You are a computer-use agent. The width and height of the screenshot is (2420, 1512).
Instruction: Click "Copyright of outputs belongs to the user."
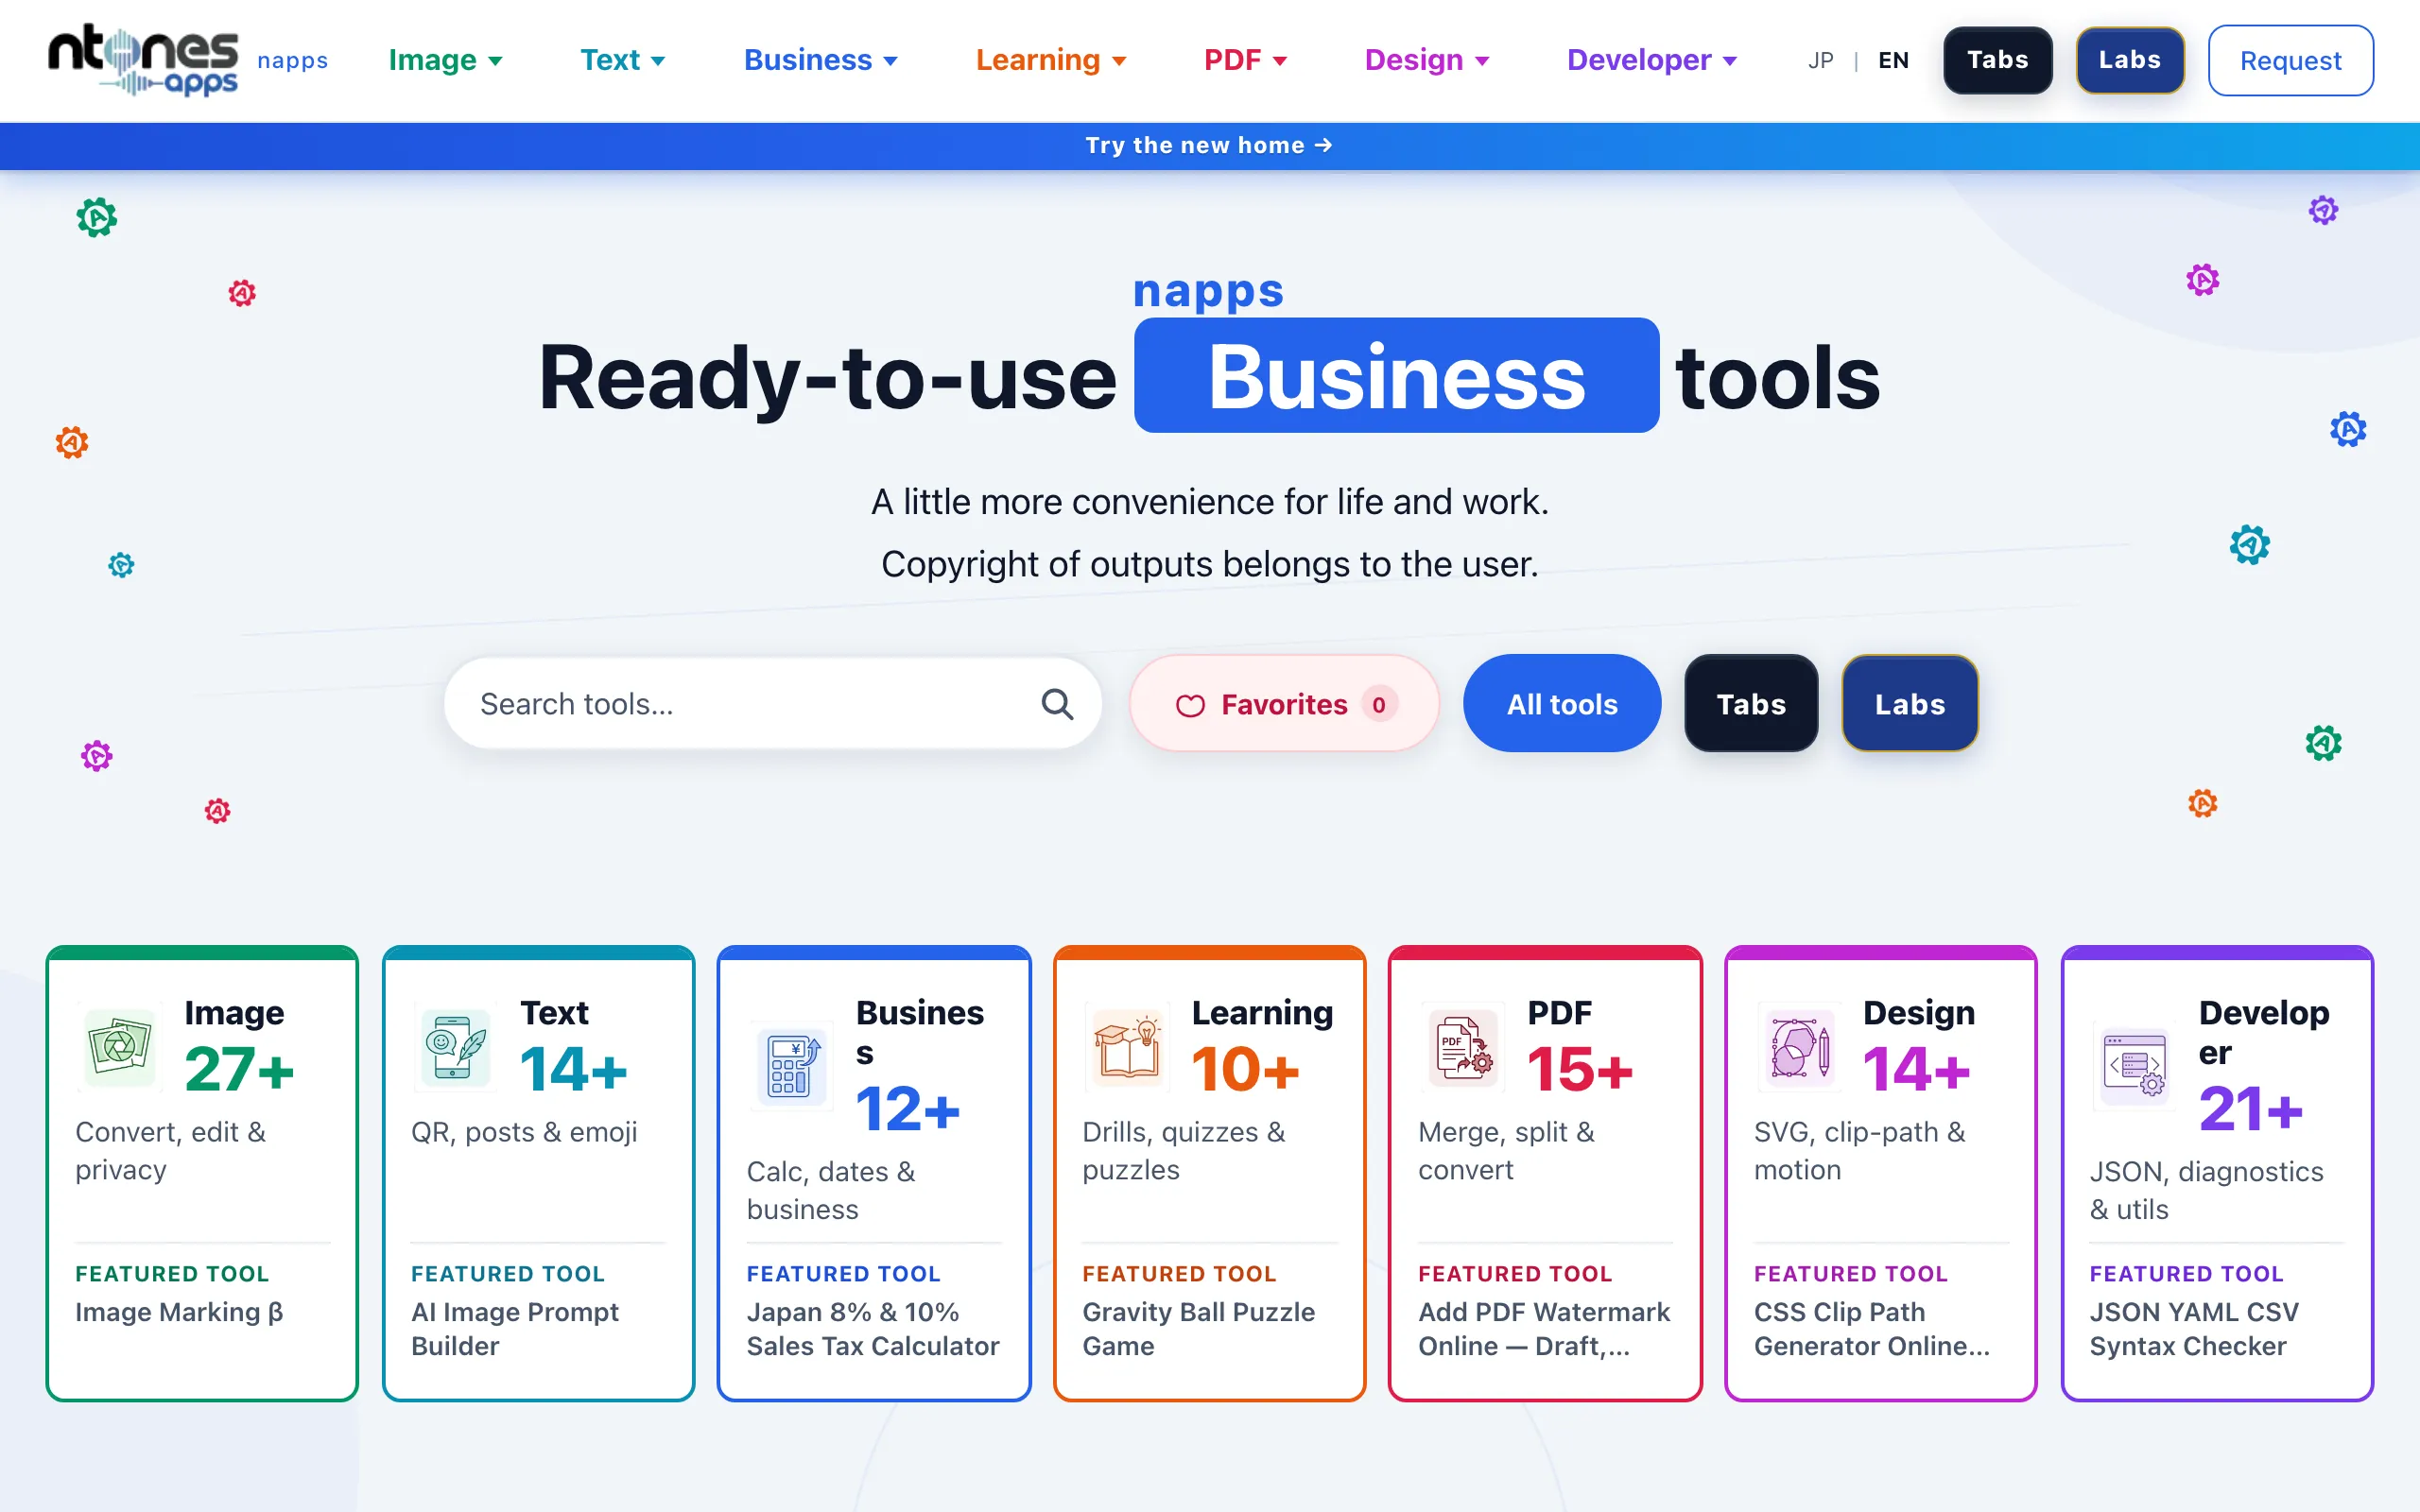click(x=1210, y=564)
